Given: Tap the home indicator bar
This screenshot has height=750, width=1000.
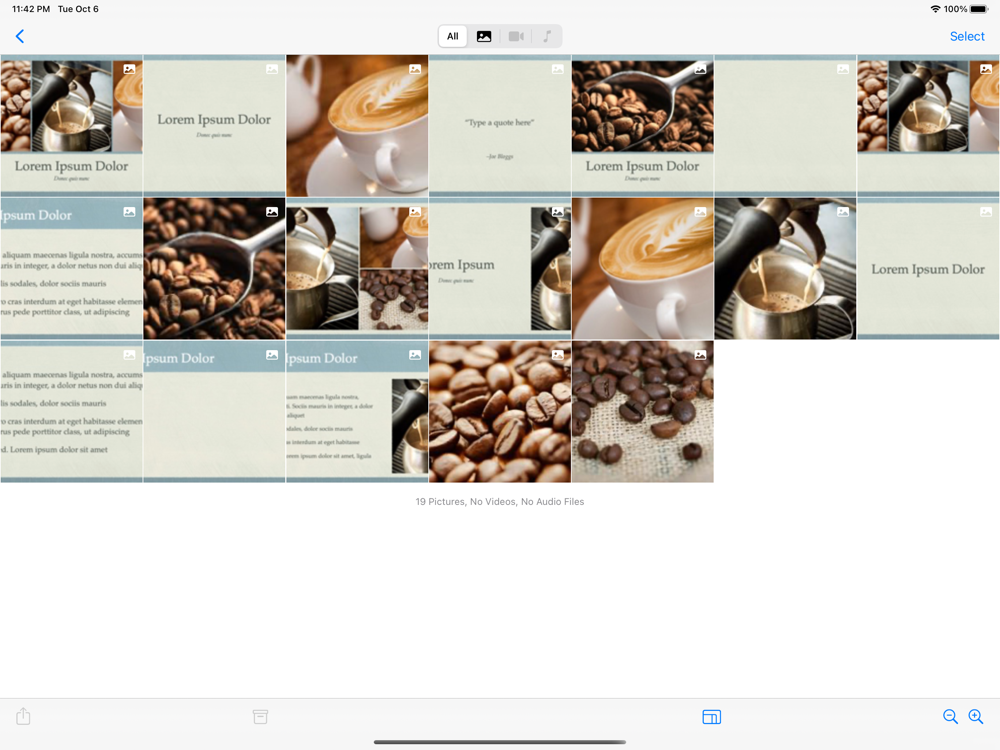Looking at the screenshot, I should 500,742.
